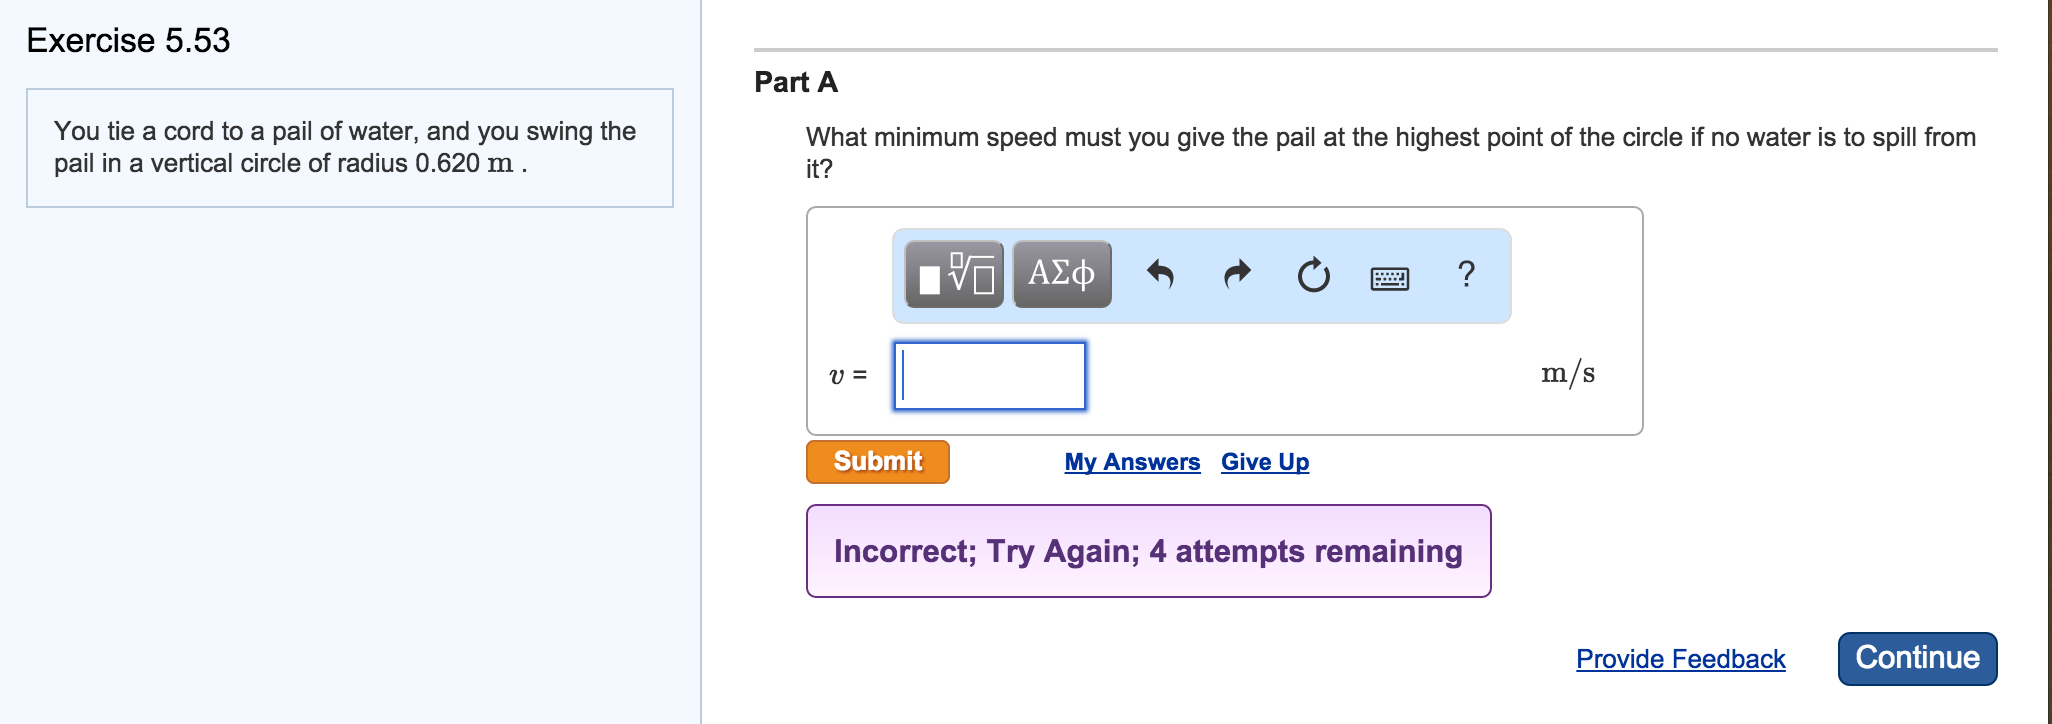The height and width of the screenshot is (724, 2052).
Task: Open the keyboard shortcuts panel
Action: (1389, 277)
